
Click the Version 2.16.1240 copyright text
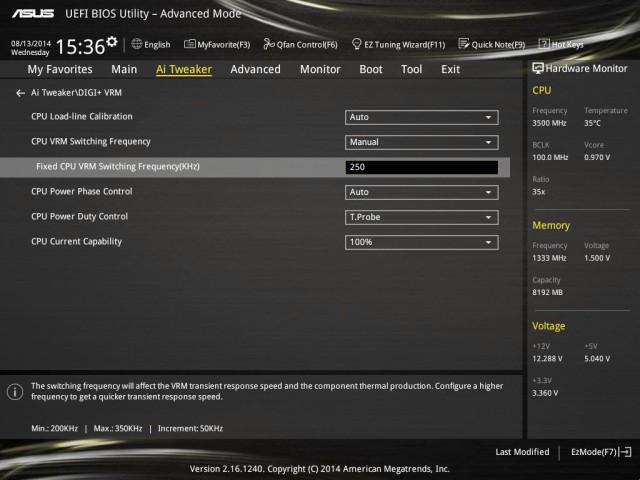click(320, 469)
